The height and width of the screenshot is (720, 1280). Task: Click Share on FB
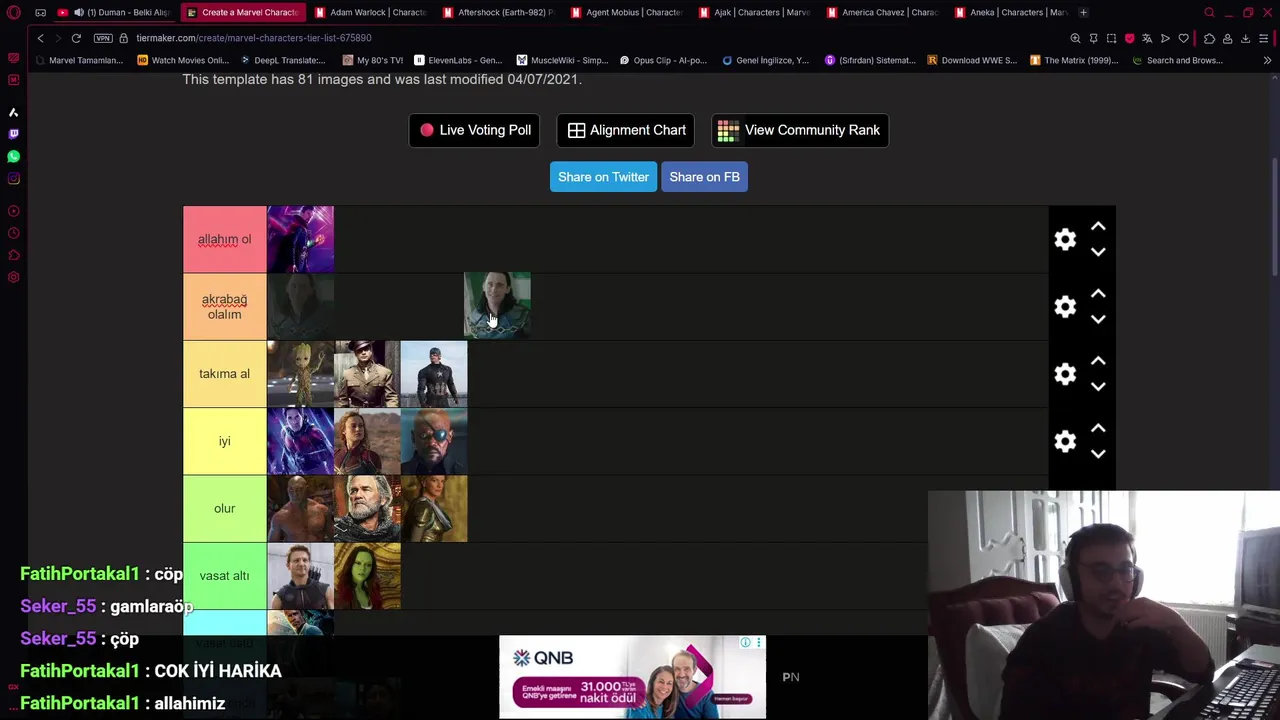pyautogui.click(x=704, y=177)
